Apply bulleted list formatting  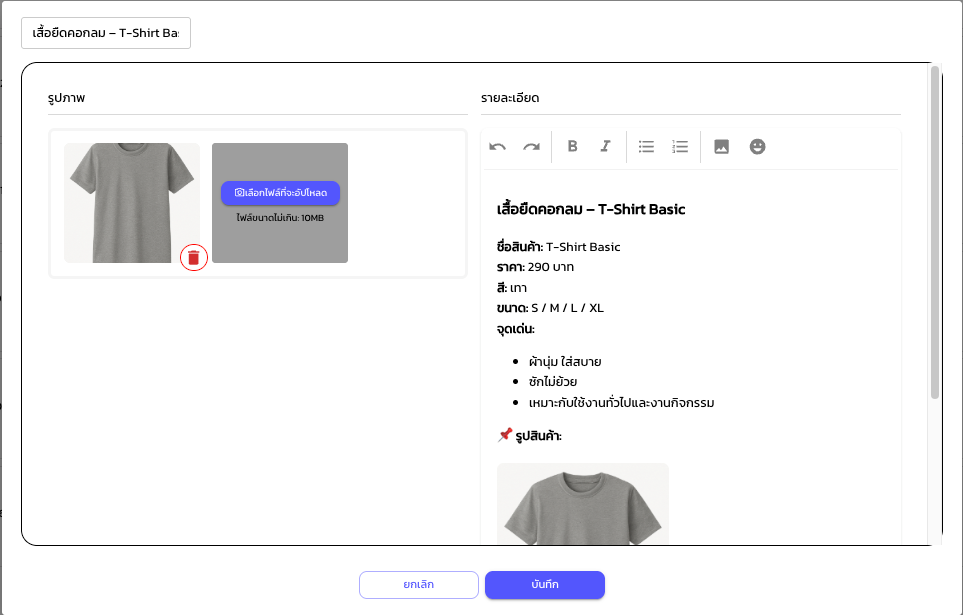point(647,147)
